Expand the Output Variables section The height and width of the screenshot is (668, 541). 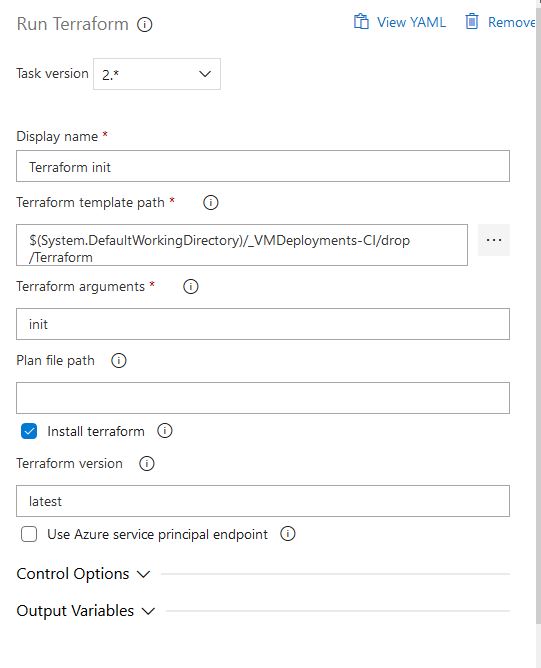pos(86,611)
